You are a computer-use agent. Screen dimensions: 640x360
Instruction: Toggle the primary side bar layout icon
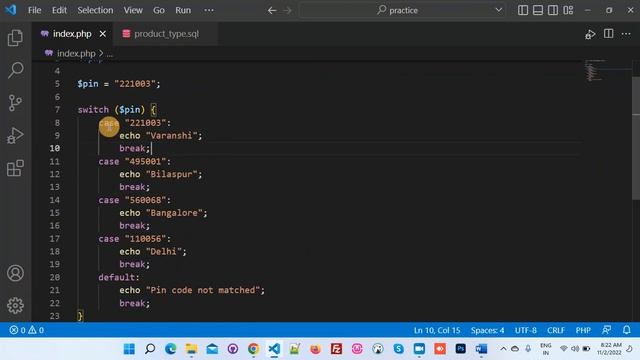coord(523,10)
